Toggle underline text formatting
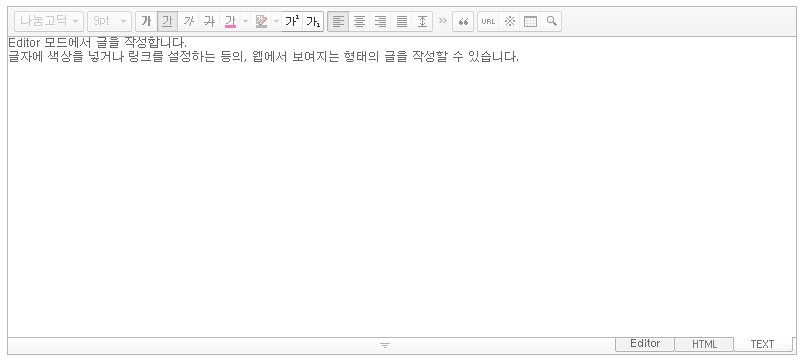This screenshot has height=363, width=804. (x=167, y=22)
